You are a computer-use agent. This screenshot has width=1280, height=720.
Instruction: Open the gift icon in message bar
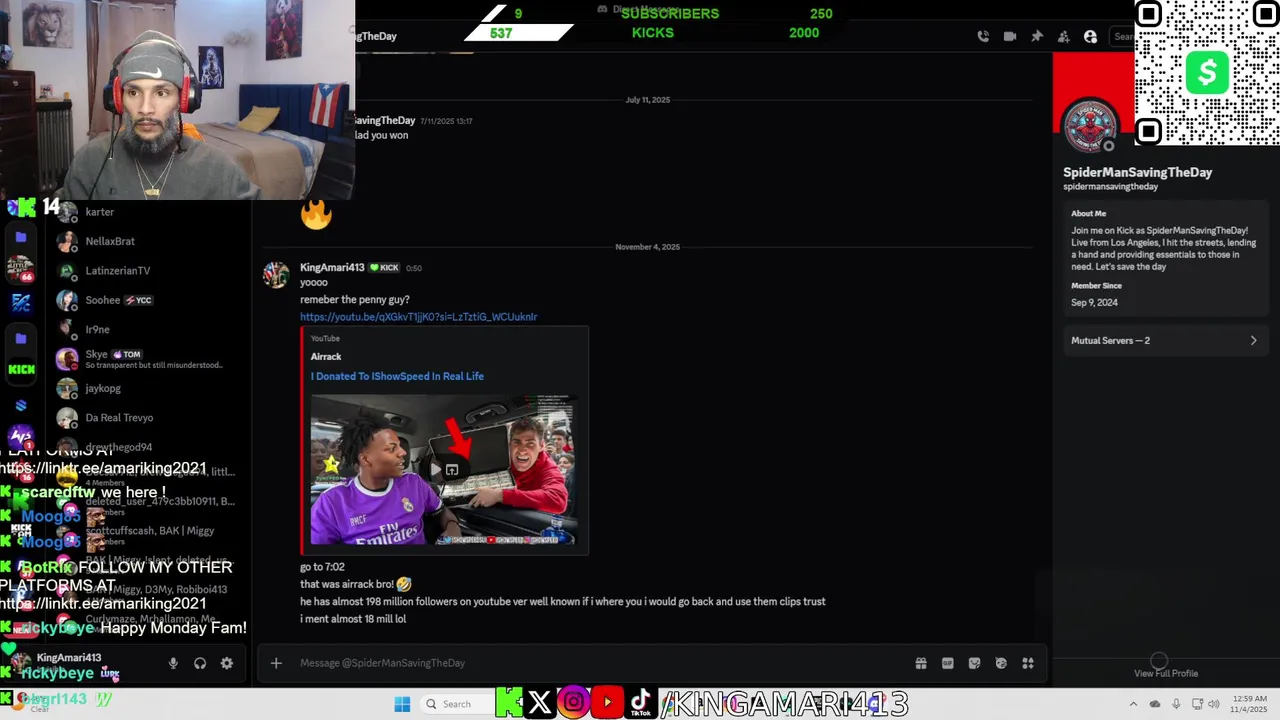(921, 663)
